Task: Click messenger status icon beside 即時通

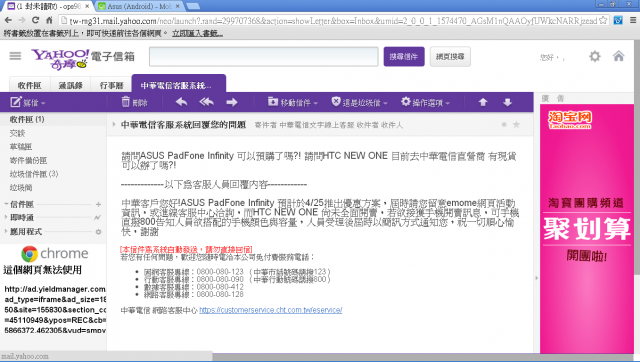Action: 98,218
